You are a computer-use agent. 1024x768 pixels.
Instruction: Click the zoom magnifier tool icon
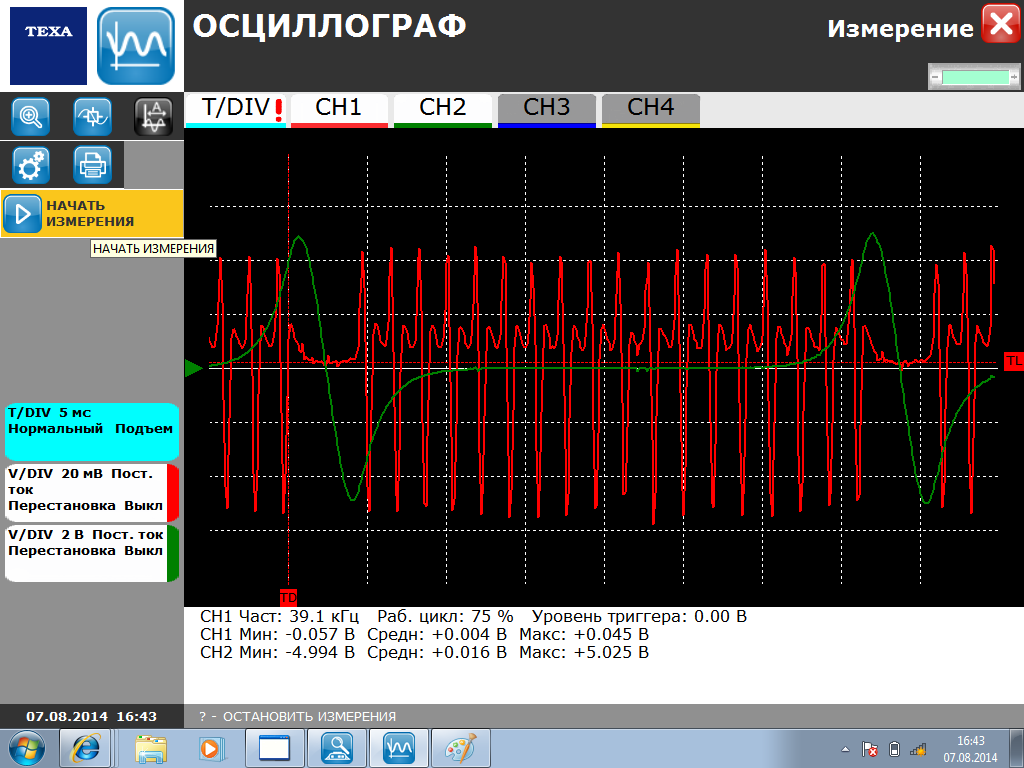pyautogui.click(x=31, y=117)
